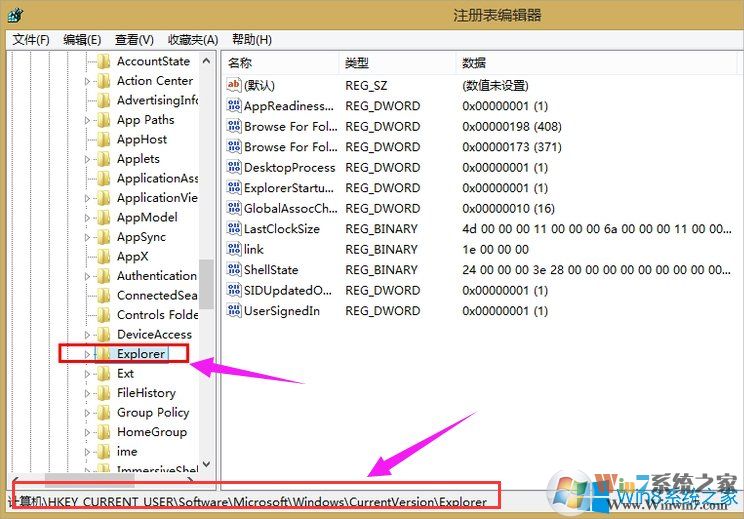Open the 查看(V) menu
744x519 pixels.
click(134, 40)
